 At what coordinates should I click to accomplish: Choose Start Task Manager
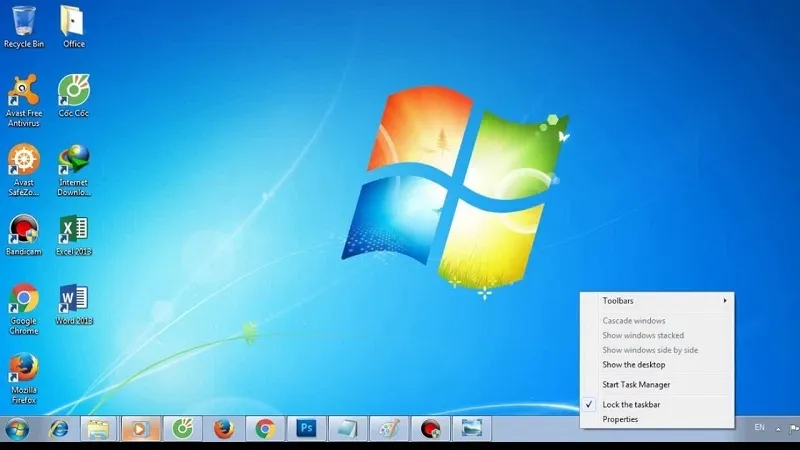pyautogui.click(x=657, y=385)
